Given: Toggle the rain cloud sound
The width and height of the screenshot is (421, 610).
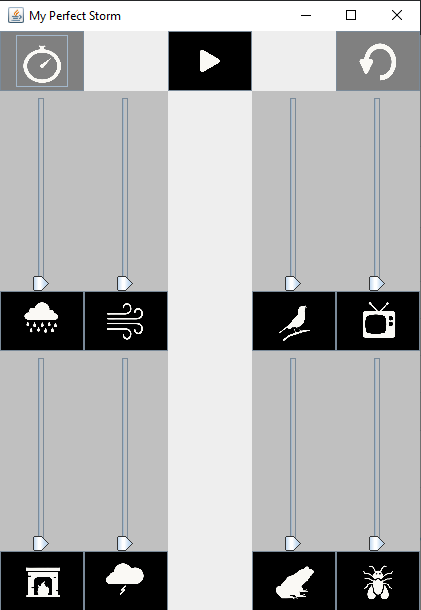Looking at the screenshot, I should 42,321.
